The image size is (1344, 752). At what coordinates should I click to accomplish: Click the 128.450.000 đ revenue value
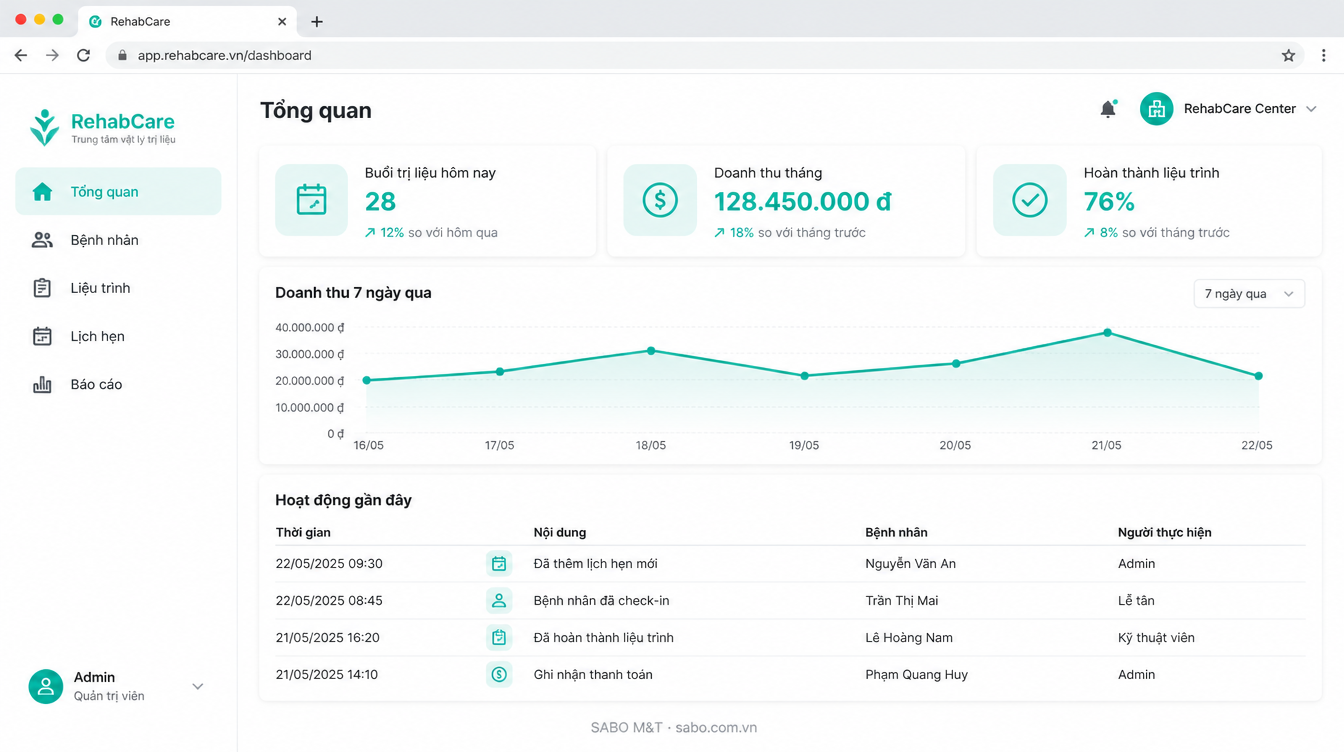(802, 202)
